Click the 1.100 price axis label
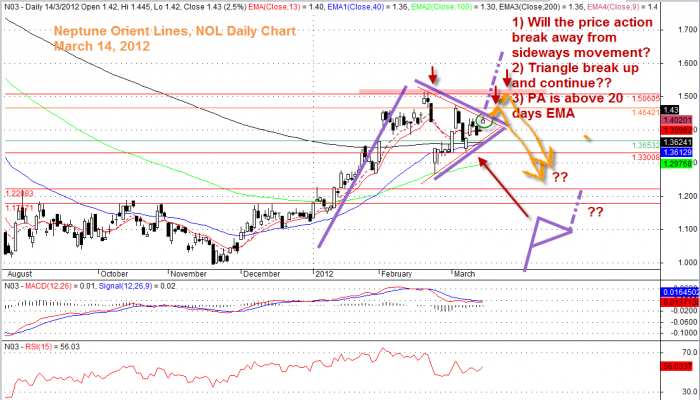Image resolution: width=700 pixels, height=400 pixels. [x=687, y=229]
